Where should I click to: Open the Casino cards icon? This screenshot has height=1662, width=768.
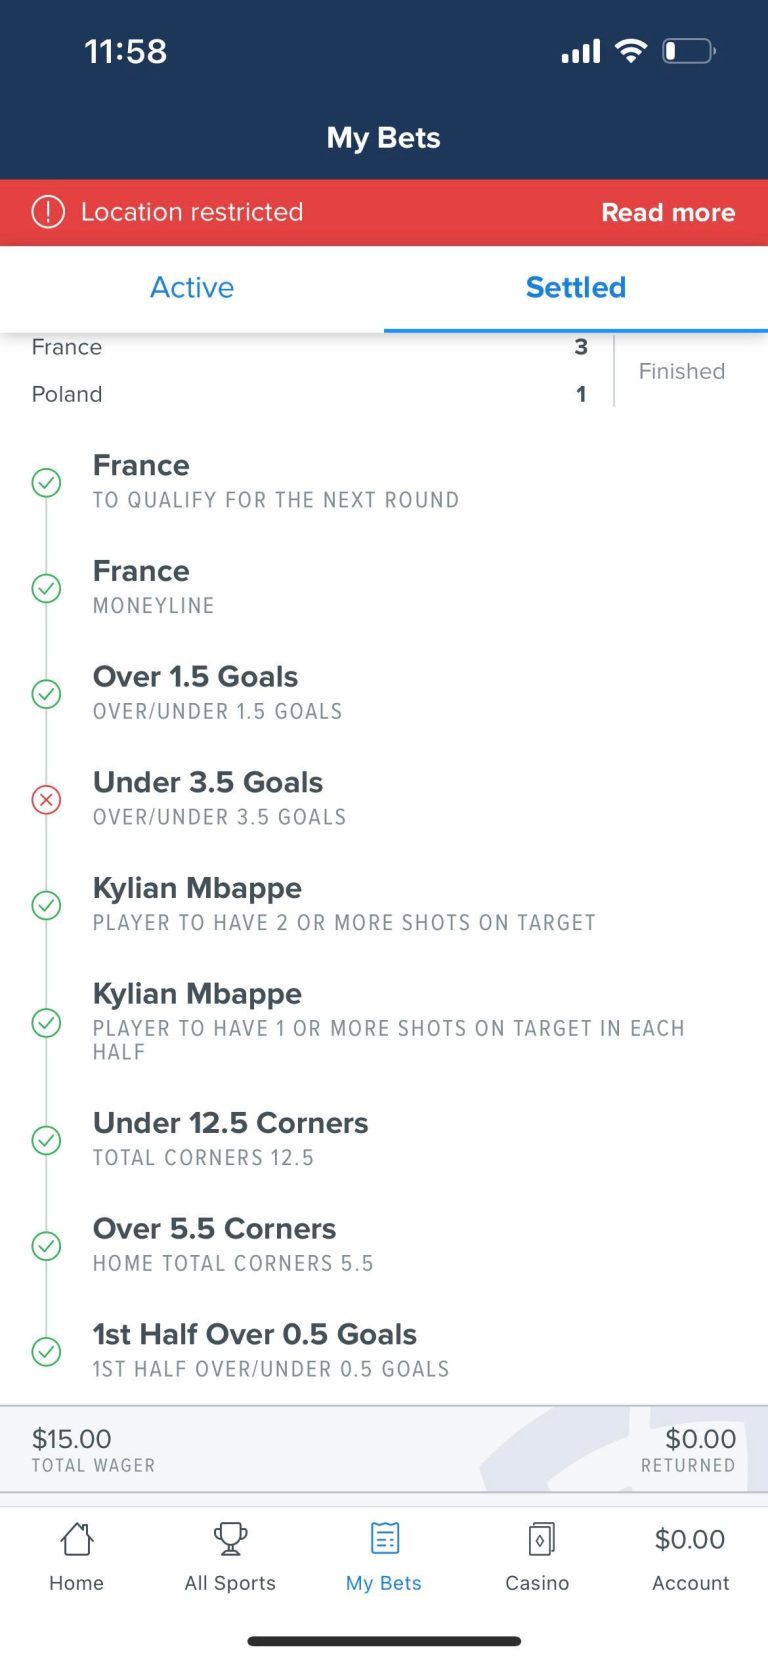click(x=538, y=1539)
